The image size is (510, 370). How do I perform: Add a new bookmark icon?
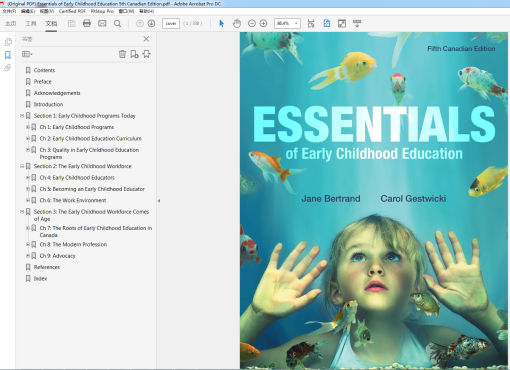pos(134,54)
